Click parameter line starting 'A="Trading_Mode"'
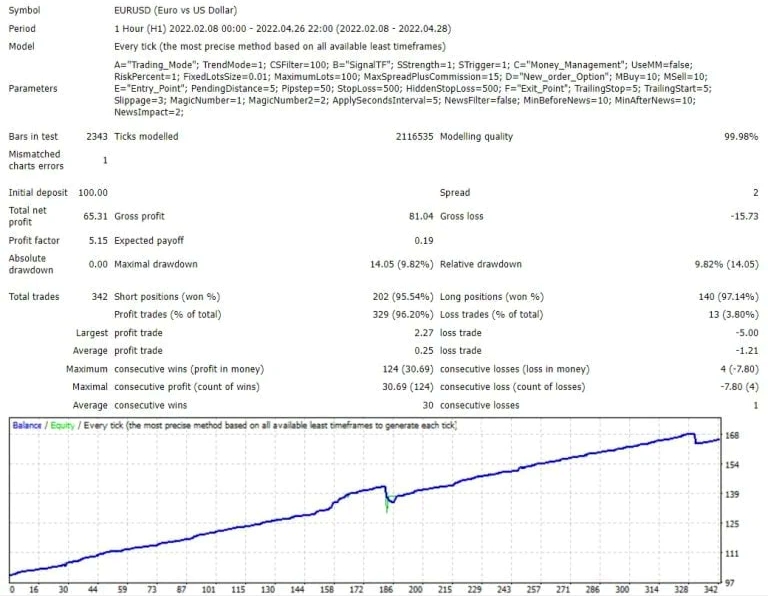Screen dimensions: 768x596 click(403, 65)
